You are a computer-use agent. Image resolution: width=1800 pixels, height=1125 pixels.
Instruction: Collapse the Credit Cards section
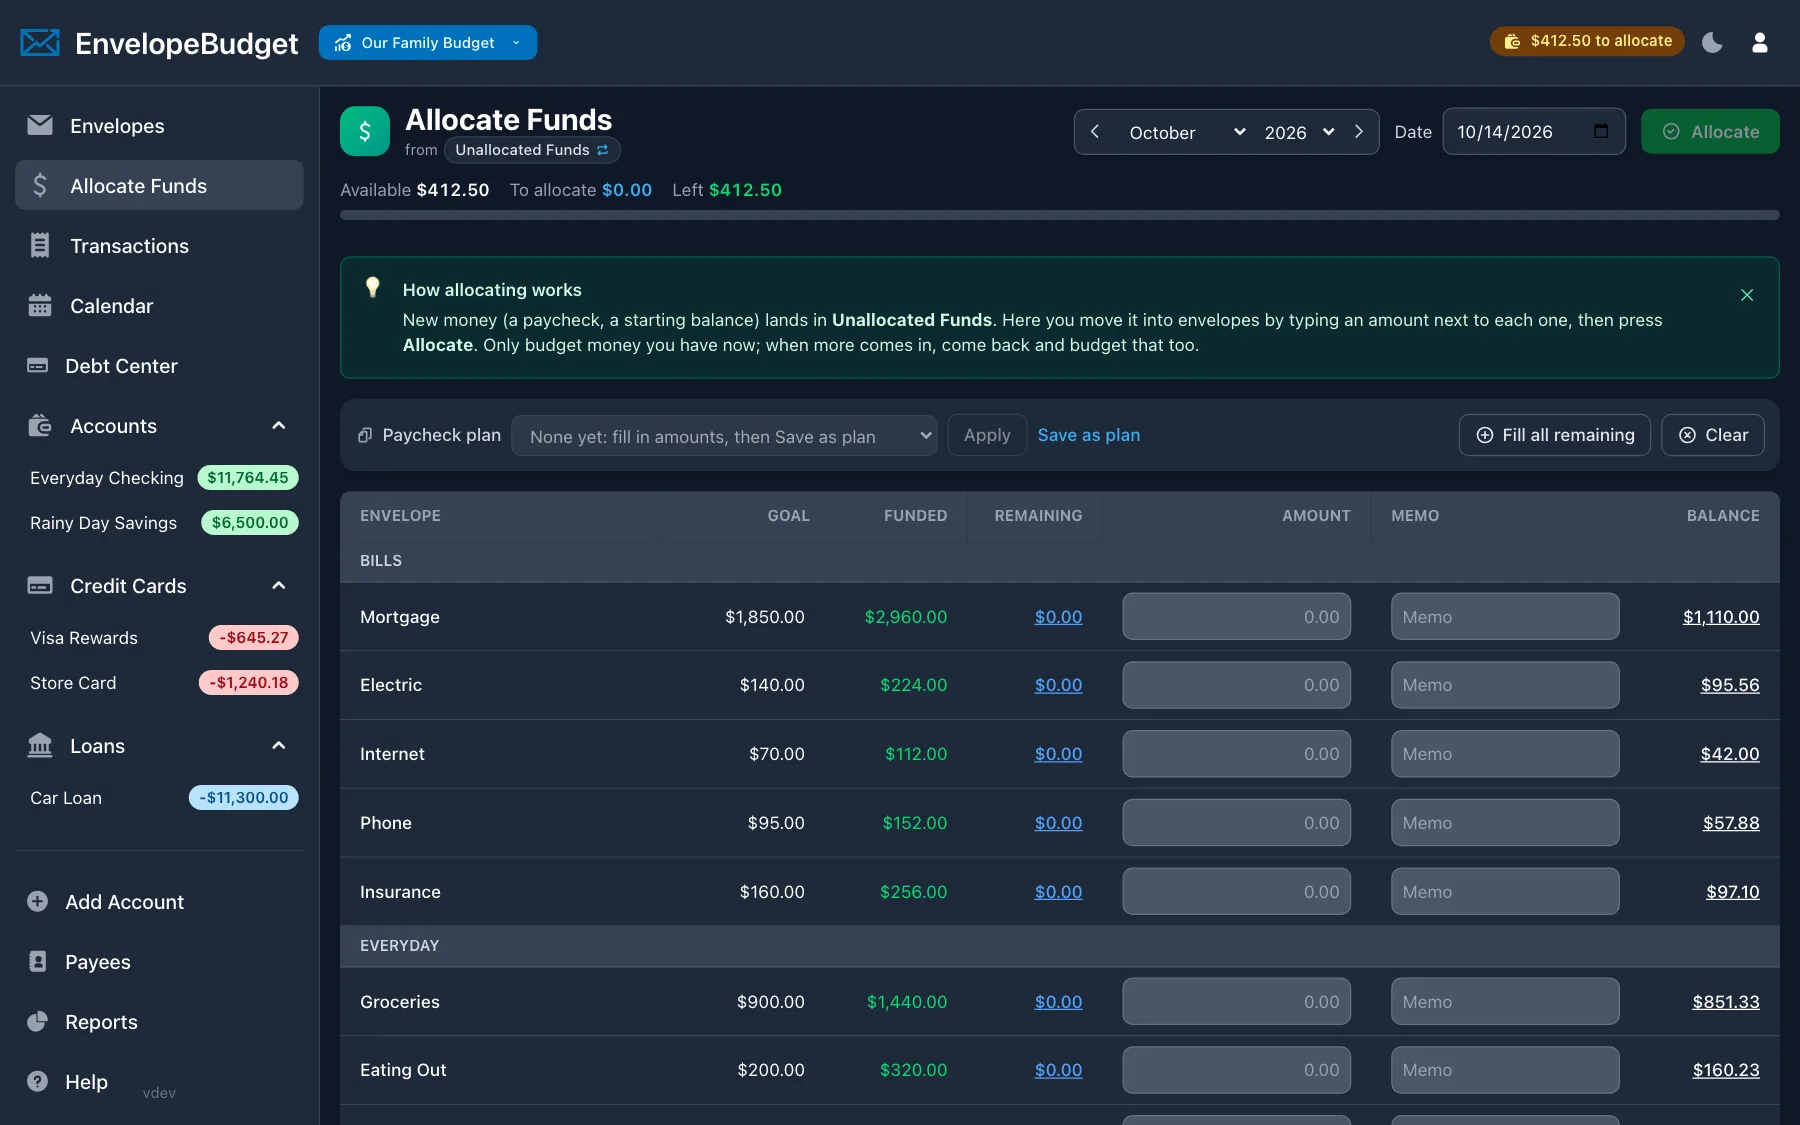tap(279, 585)
